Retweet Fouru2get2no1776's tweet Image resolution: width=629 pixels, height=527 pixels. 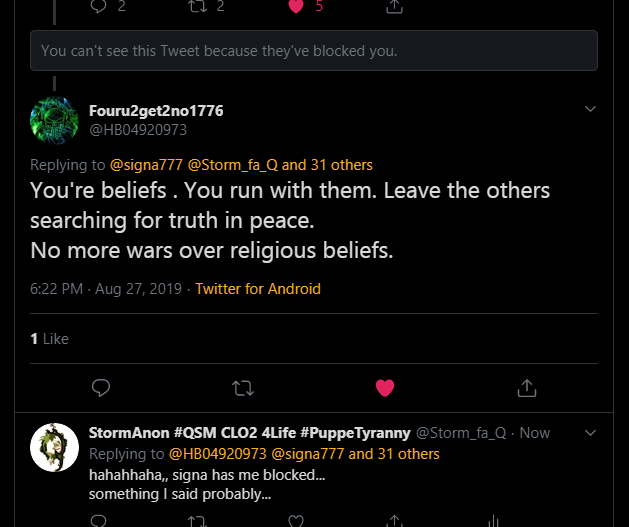coord(242,387)
